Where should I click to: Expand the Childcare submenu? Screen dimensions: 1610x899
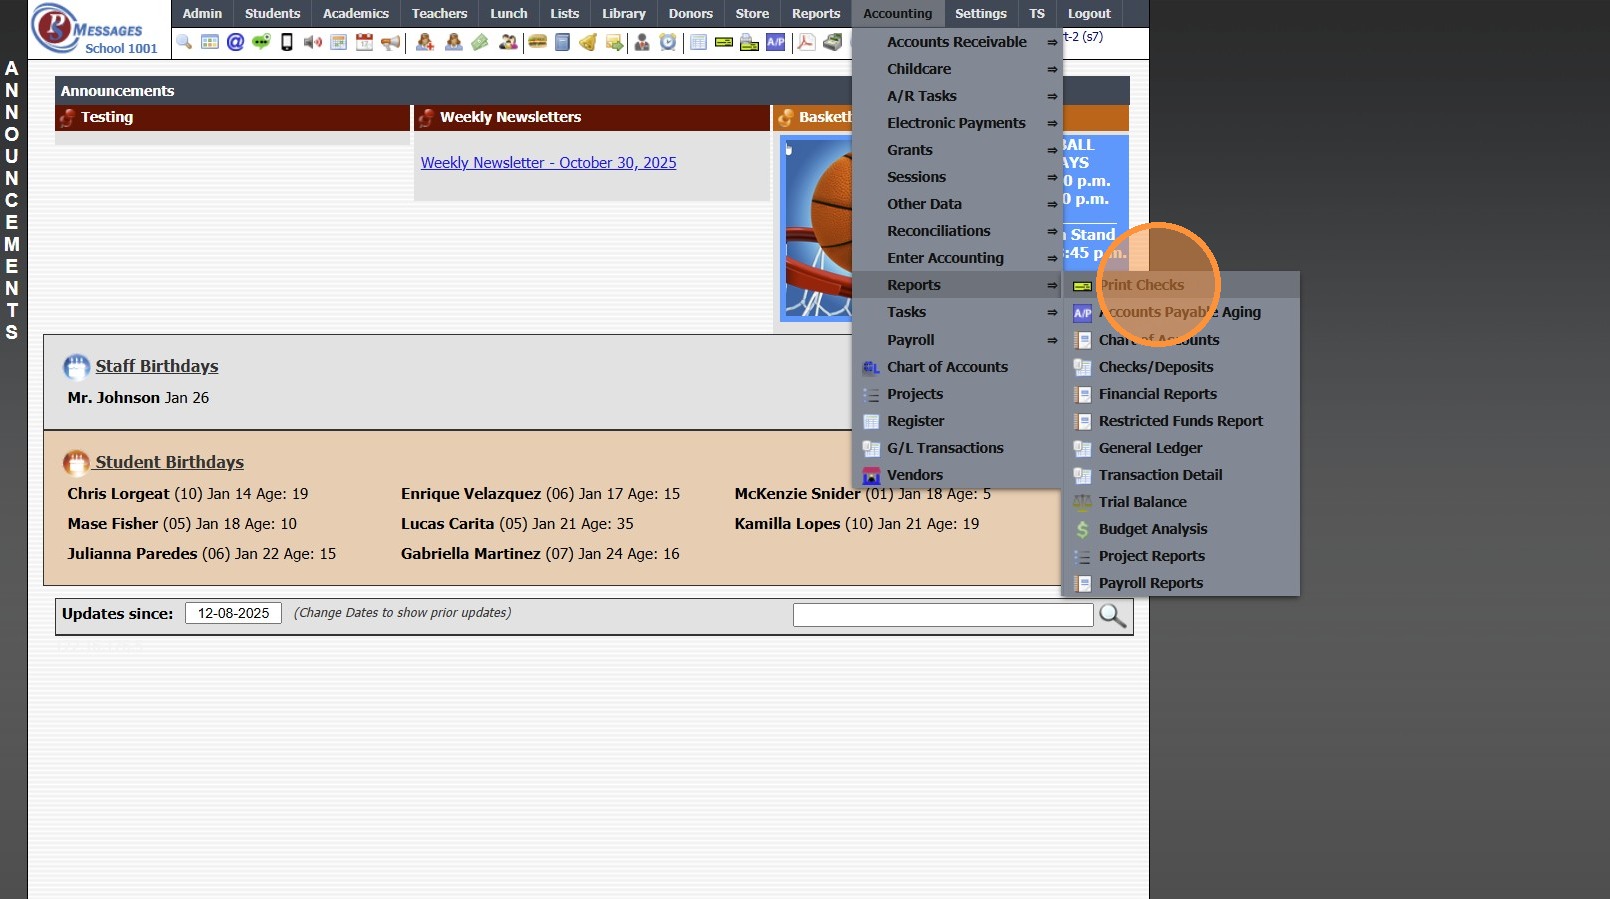[x=957, y=69]
